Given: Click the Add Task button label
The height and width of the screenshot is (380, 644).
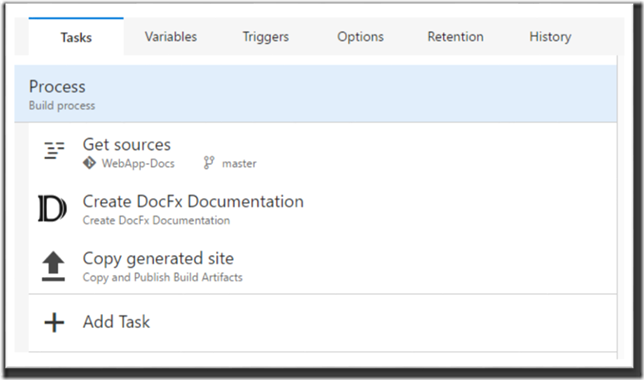Looking at the screenshot, I should click(116, 322).
